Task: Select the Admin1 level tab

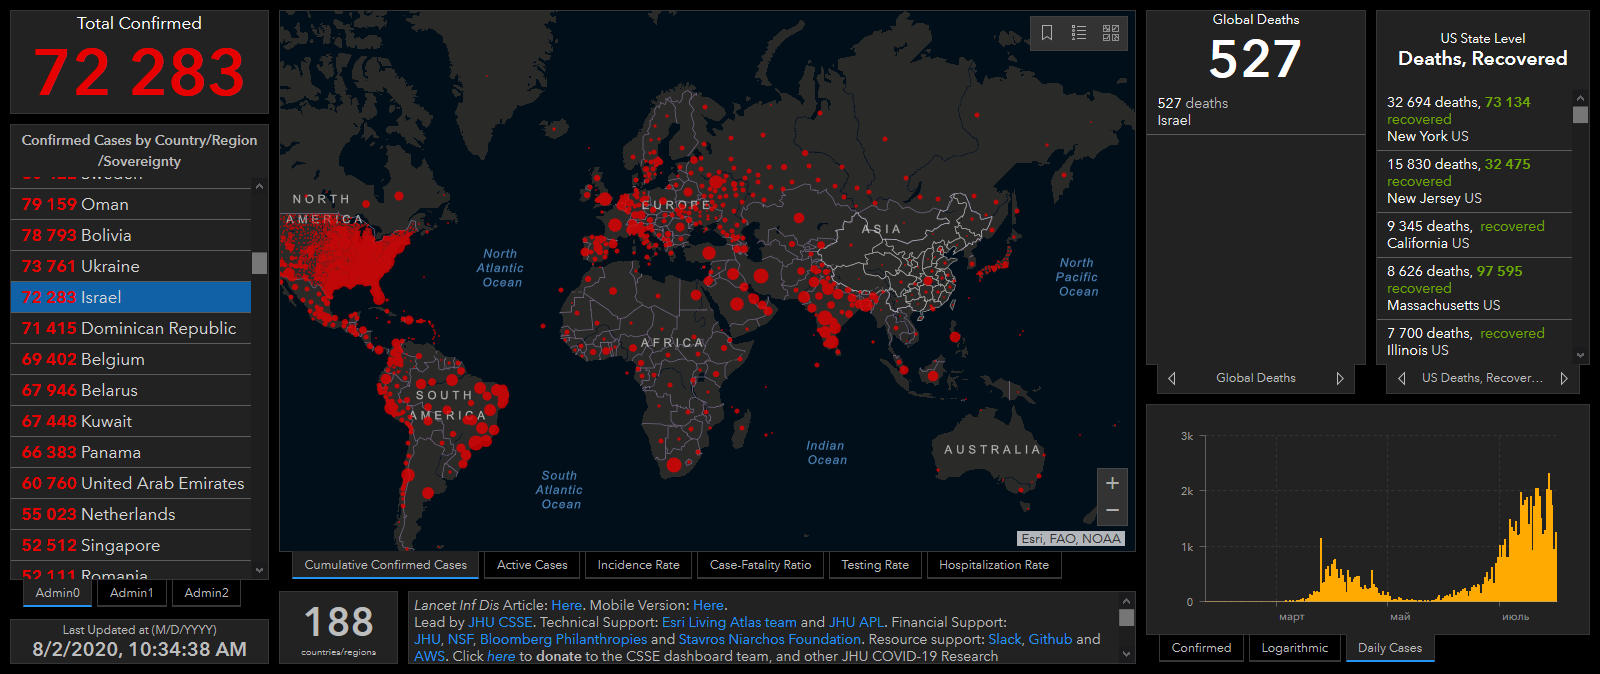Action: point(132,593)
